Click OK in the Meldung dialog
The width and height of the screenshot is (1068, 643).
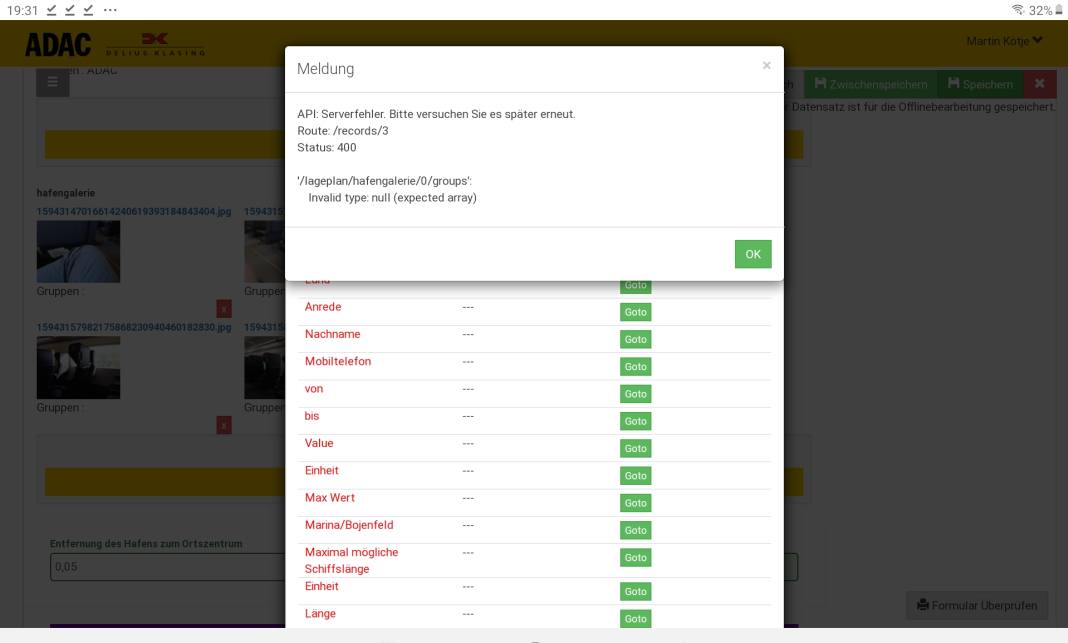pos(752,254)
